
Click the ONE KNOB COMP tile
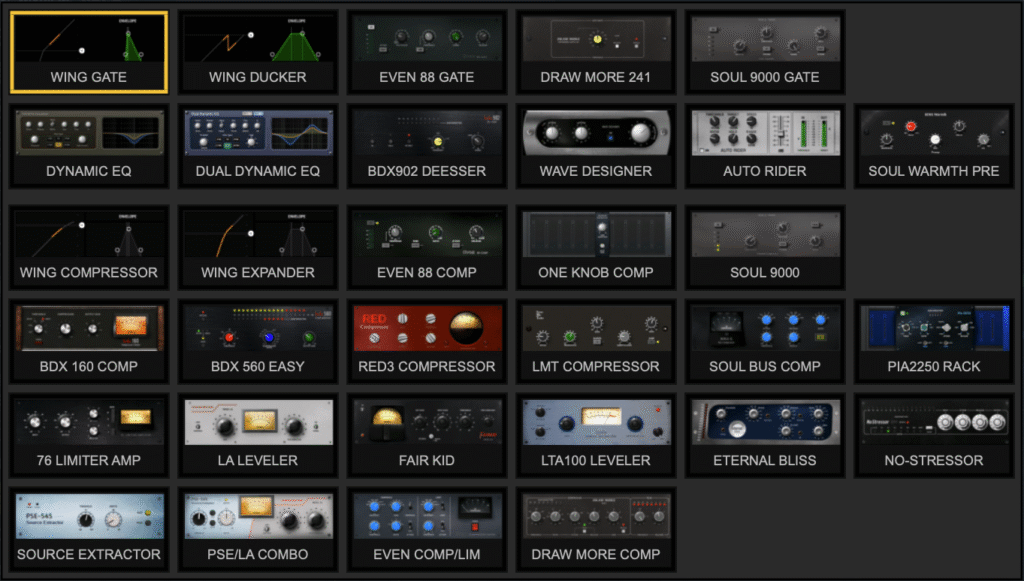click(x=596, y=247)
